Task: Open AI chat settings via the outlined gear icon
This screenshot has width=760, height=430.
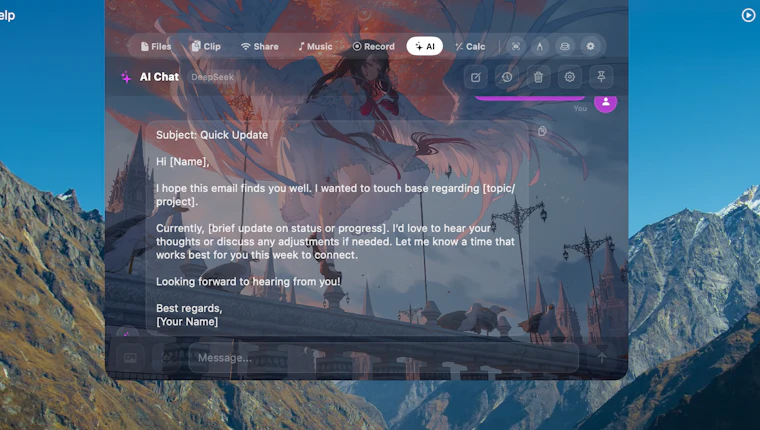Action: click(570, 77)
